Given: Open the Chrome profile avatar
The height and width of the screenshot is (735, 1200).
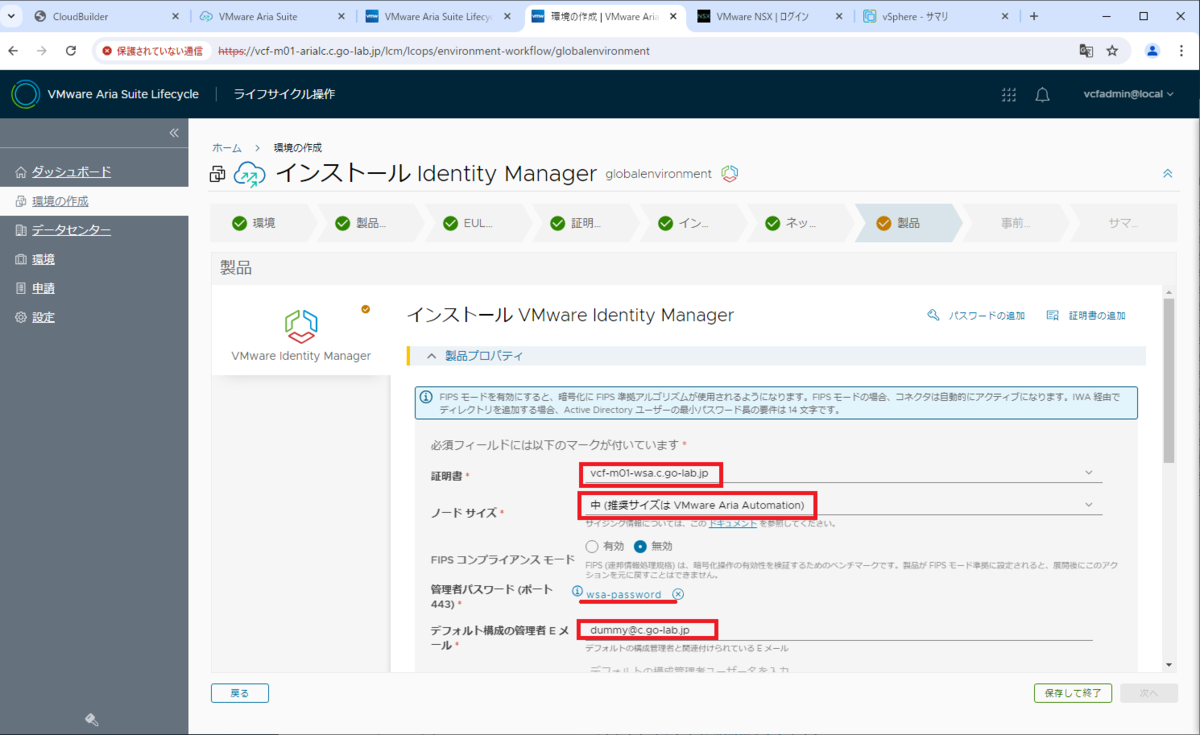Looking at the screenshot, I should pyautogui.click(x=1152, y=50).
